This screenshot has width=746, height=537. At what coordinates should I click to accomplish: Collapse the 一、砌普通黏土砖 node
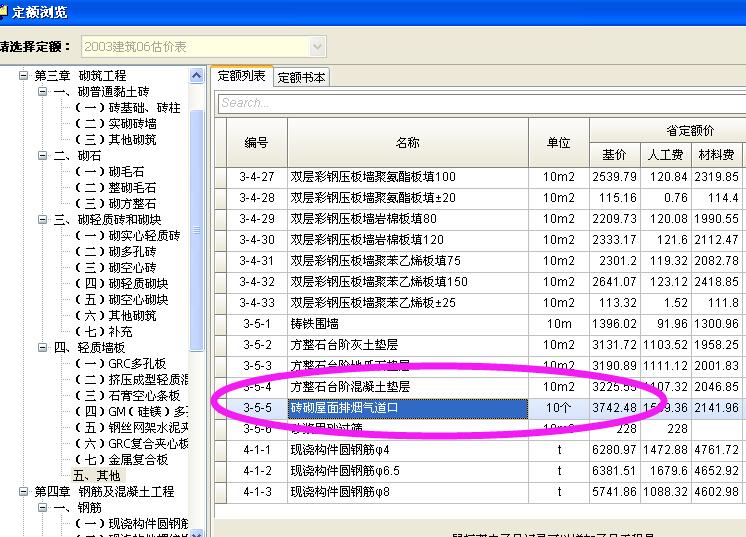tap(42, 91)
